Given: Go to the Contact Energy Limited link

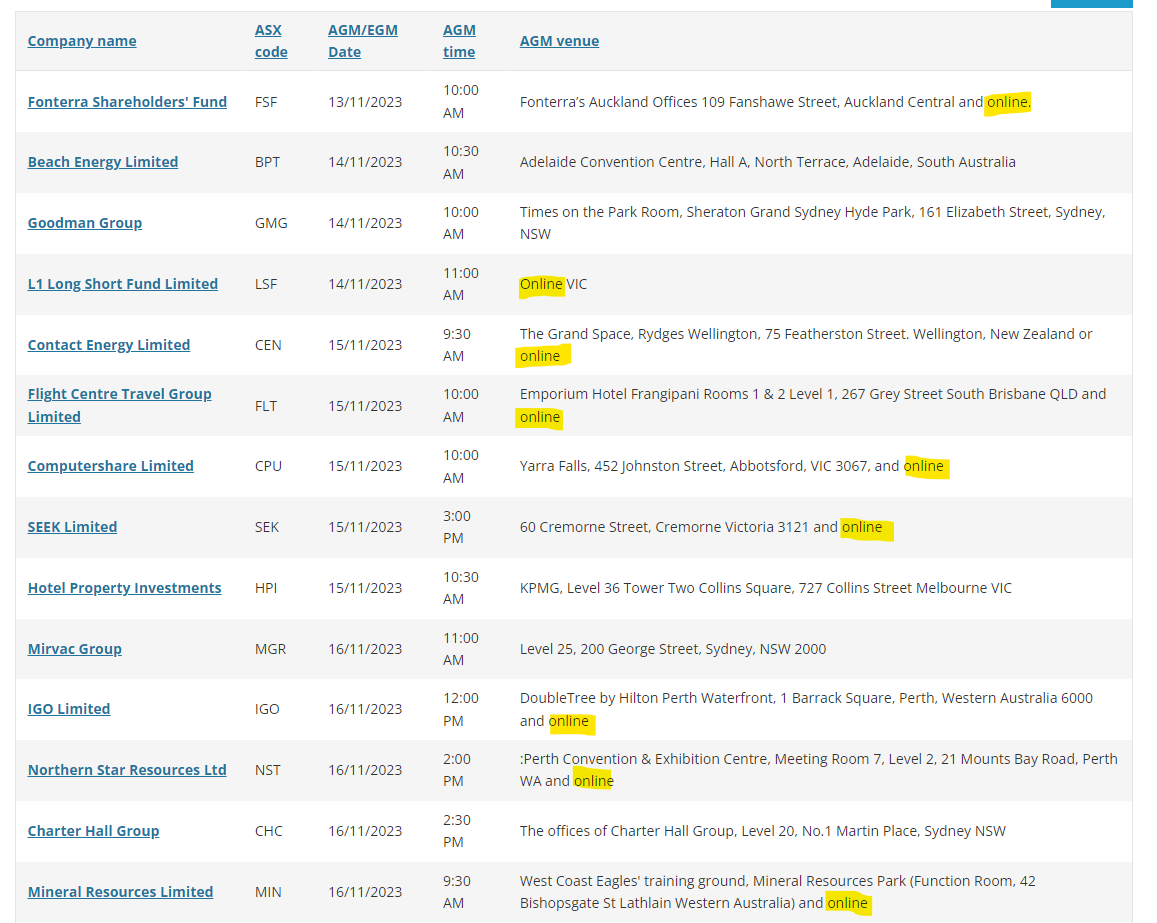Looking at the screenshot, I should [x=108, y=345].
